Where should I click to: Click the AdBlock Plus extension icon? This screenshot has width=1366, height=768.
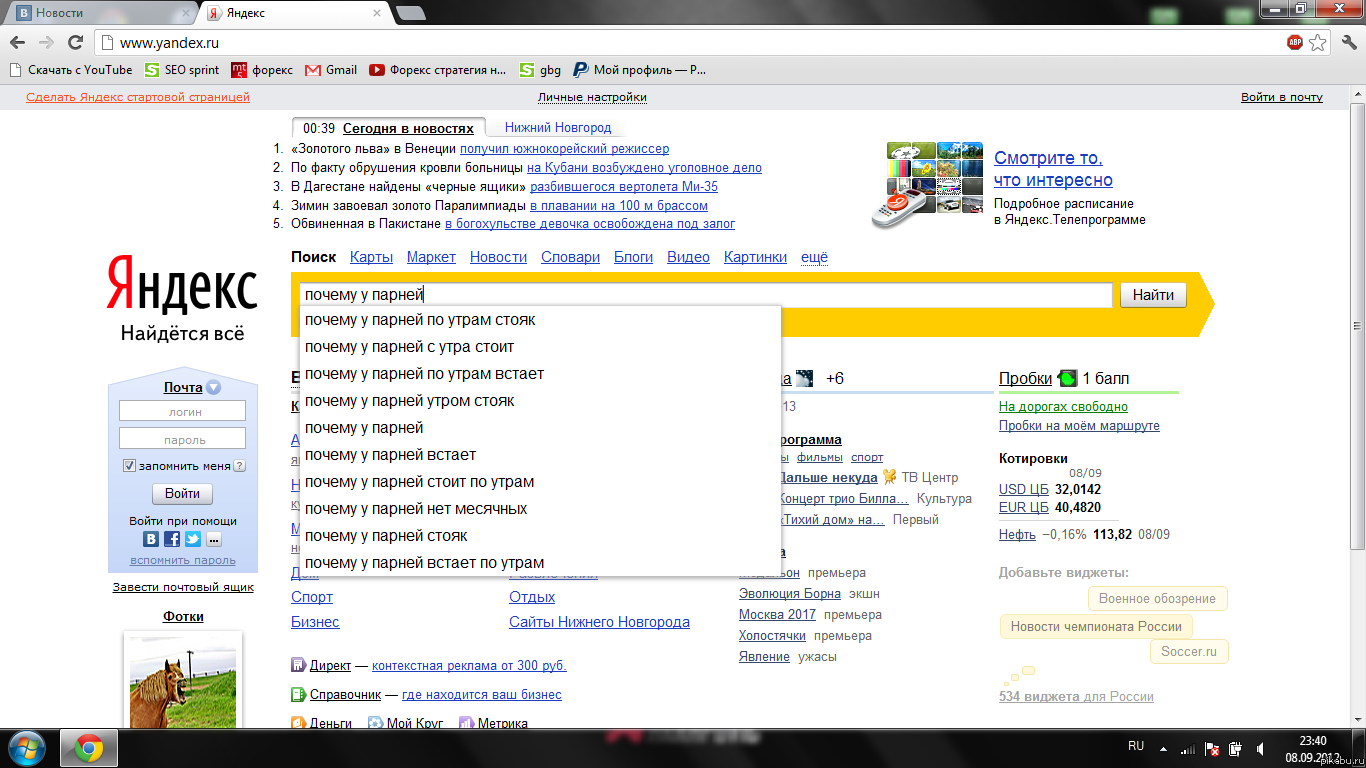coord(1295,43)
